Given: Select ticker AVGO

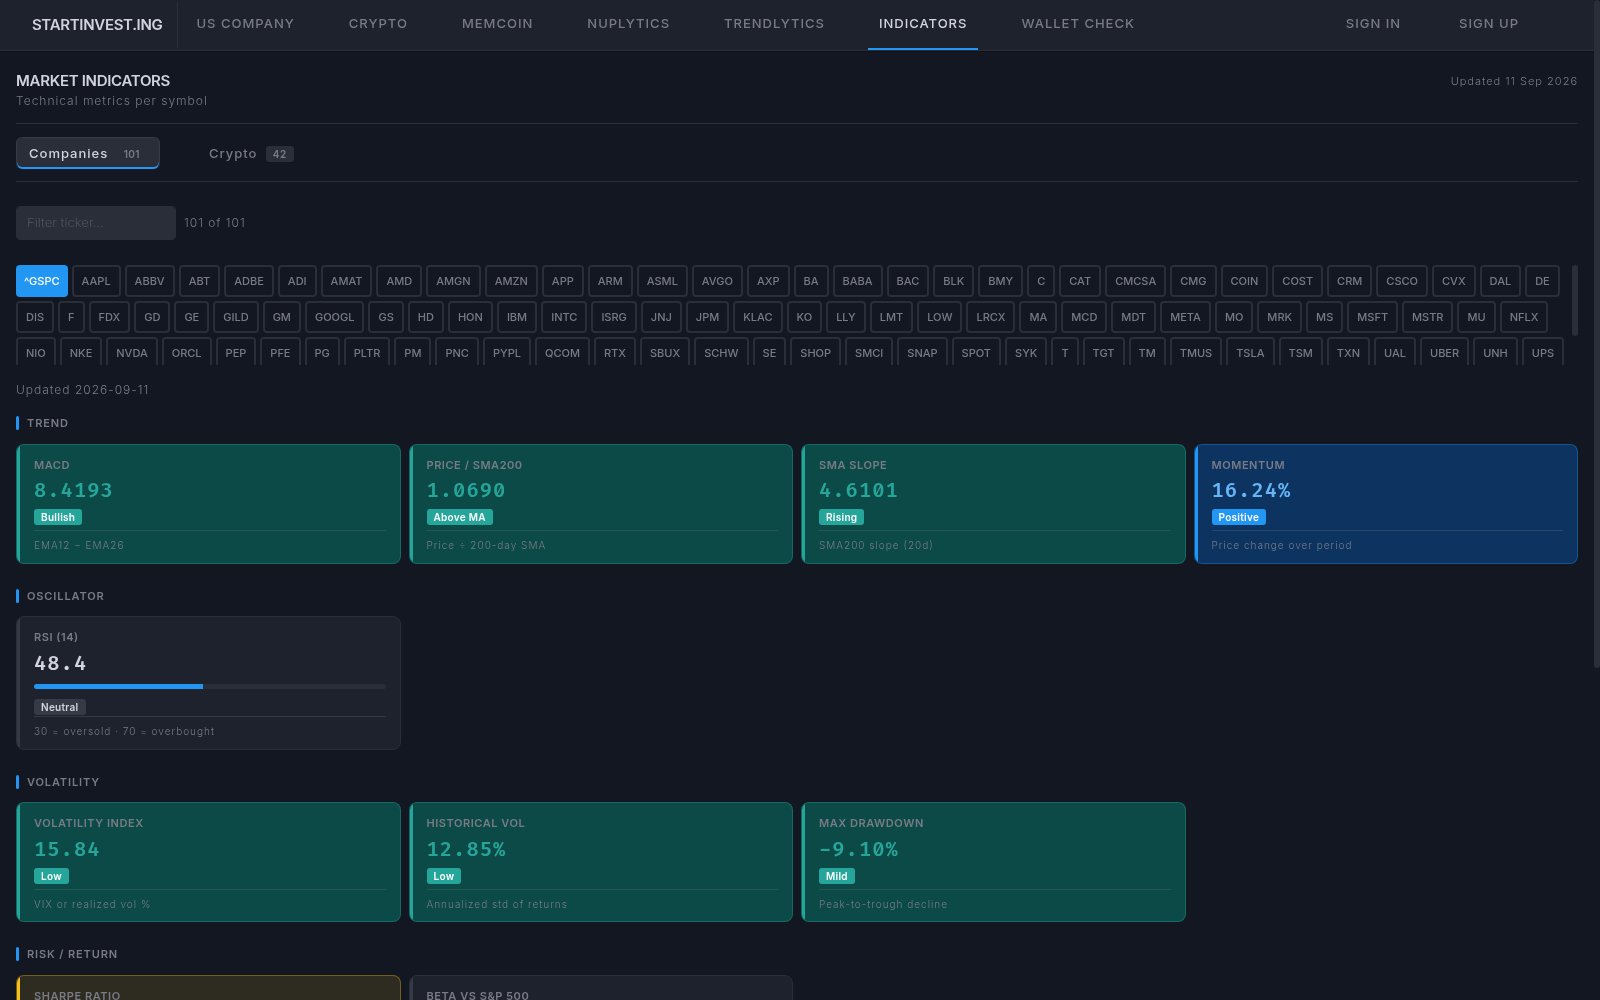Looking at the screenshot, I should click(717, 281).
